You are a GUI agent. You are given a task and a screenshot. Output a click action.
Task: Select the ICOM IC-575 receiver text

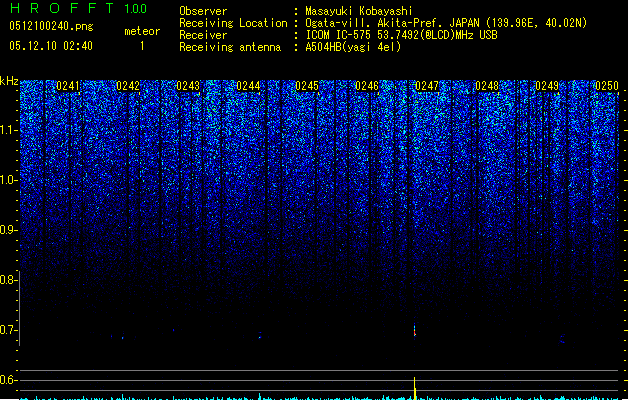[401, 35]
